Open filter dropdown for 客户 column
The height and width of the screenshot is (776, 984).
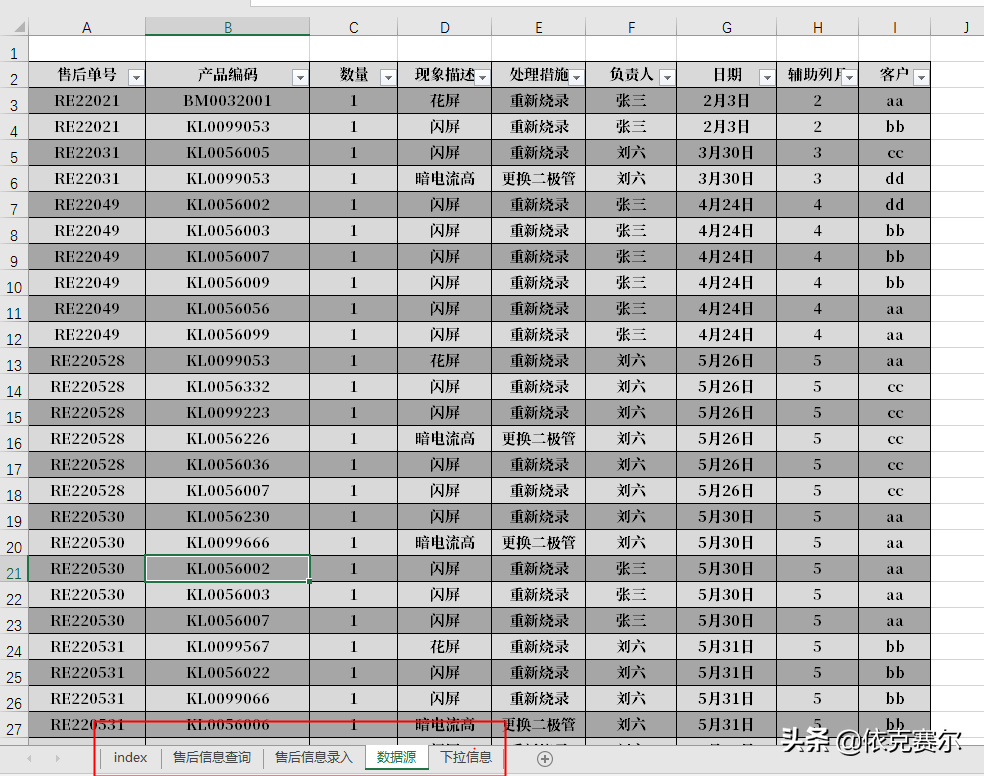[921, 77]
